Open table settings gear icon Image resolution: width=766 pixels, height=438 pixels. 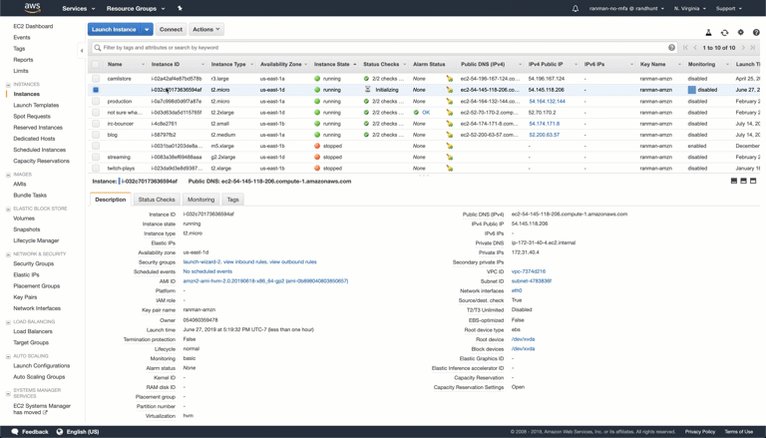pos(741,32)
